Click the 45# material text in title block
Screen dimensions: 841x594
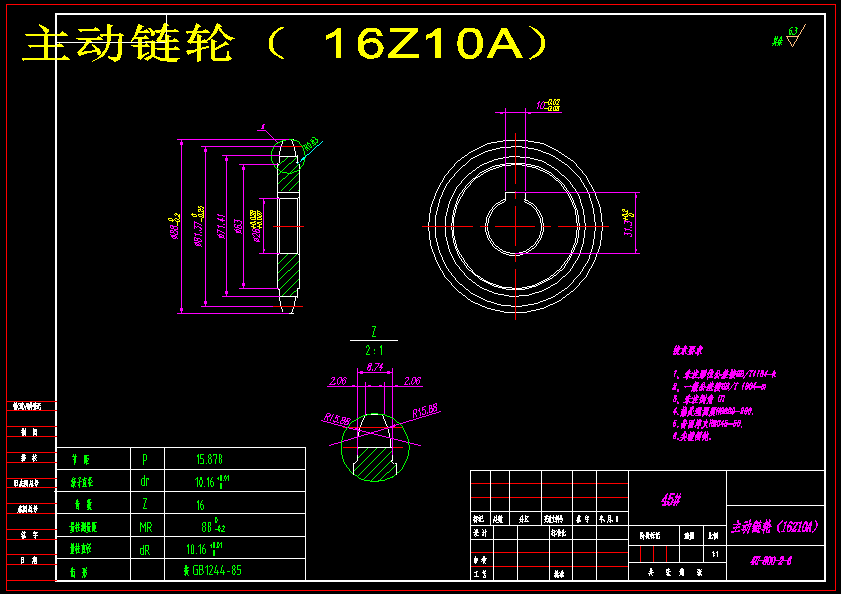pos(670,500)
